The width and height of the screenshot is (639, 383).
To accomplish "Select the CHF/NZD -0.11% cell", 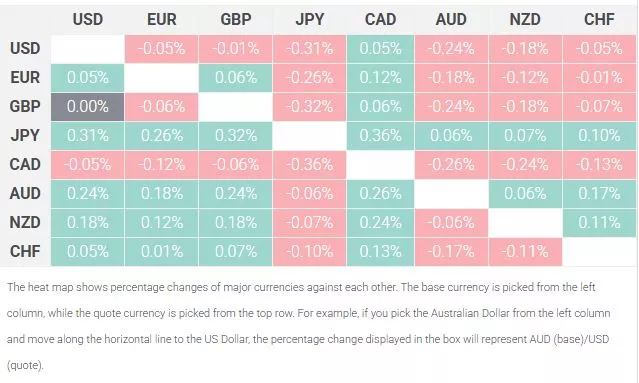I will click(525, 251).
